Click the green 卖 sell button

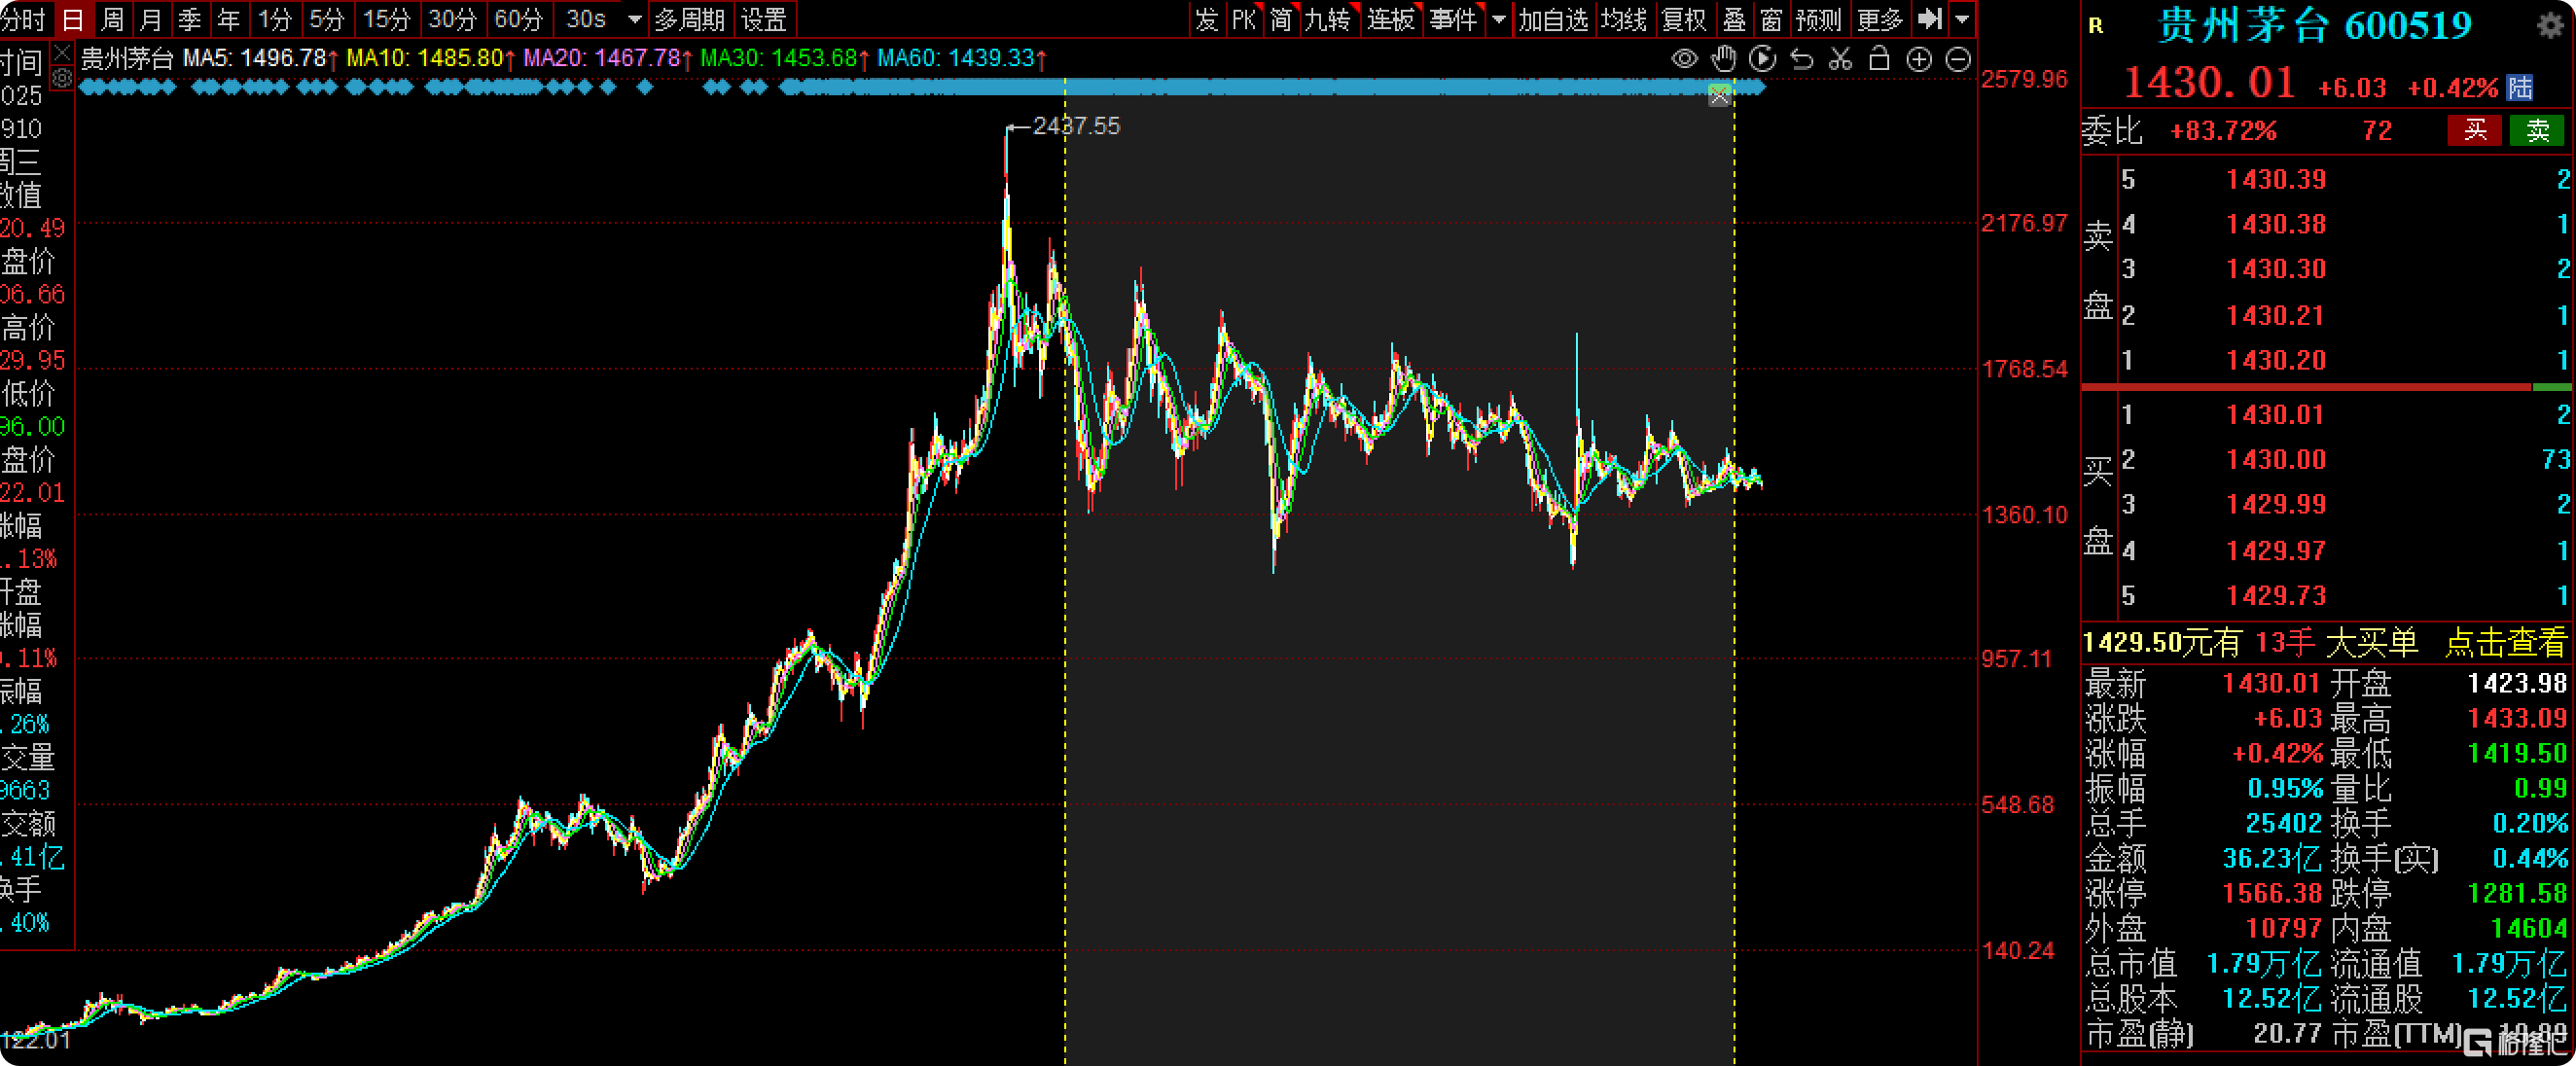[x=2536, y=130]
